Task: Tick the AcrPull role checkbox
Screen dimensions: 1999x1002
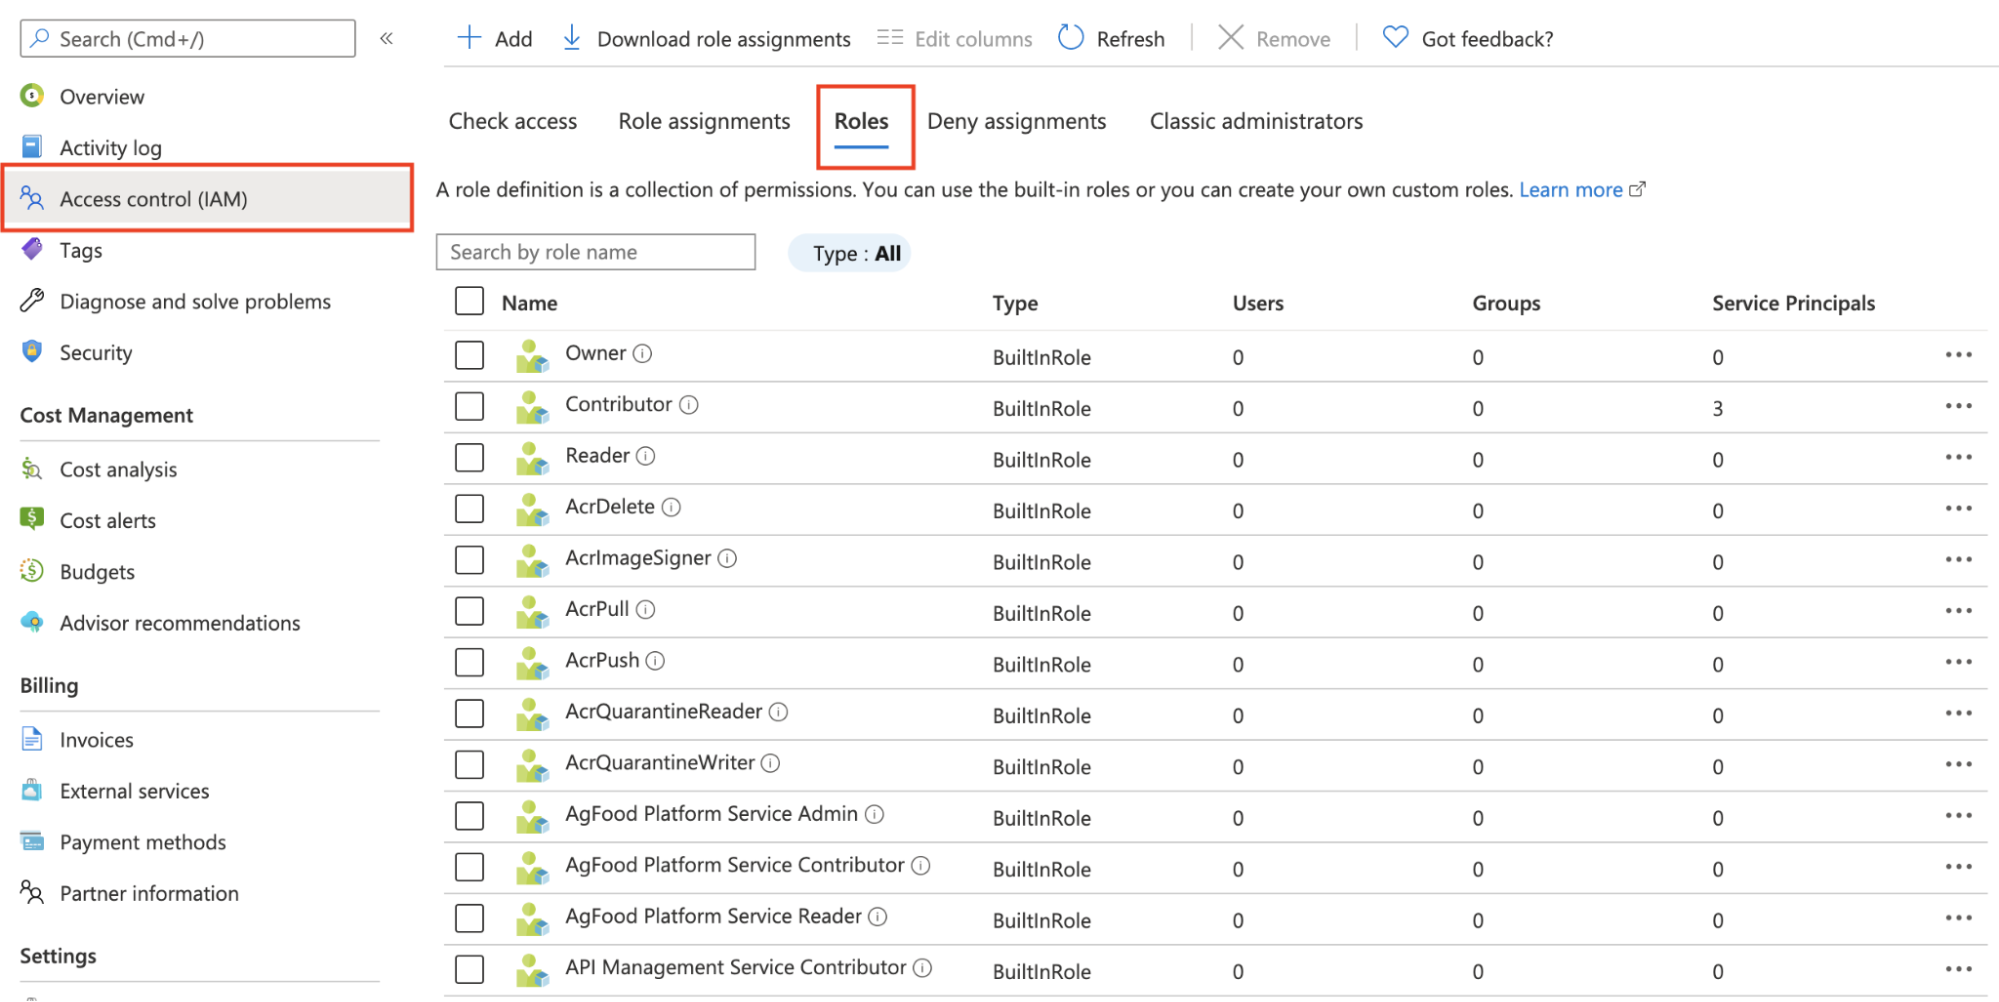Action: pyautogui.click(x=469, y=611)
